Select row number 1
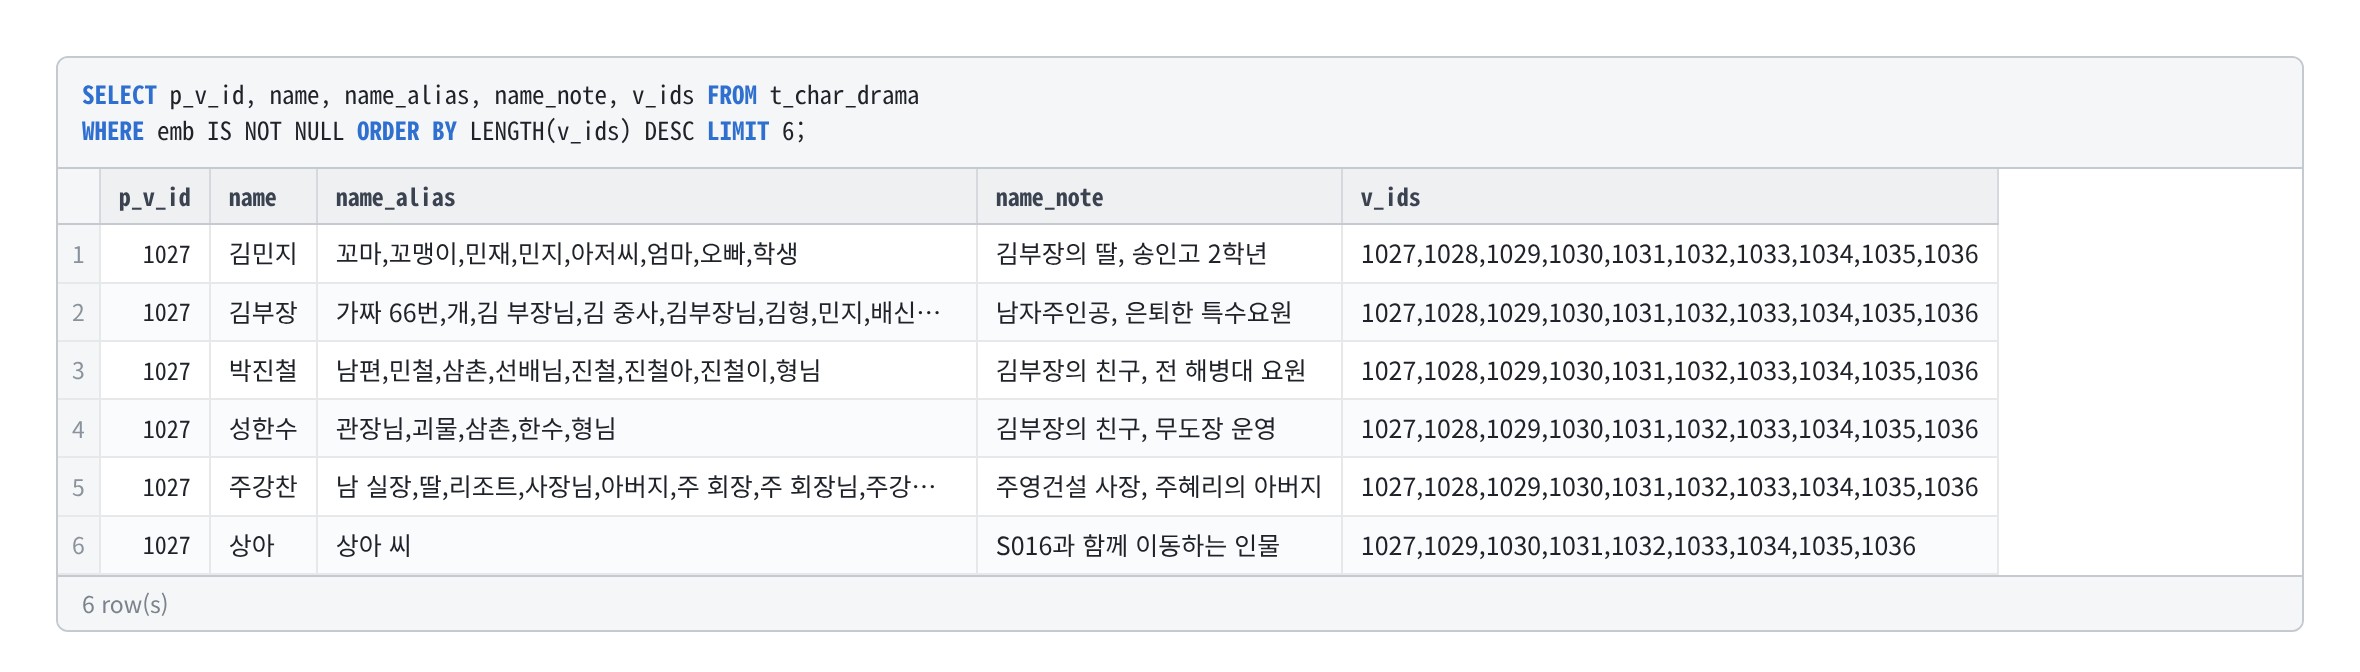The height and width of the screenshot is (672, 2360). (x=78, y=254)
